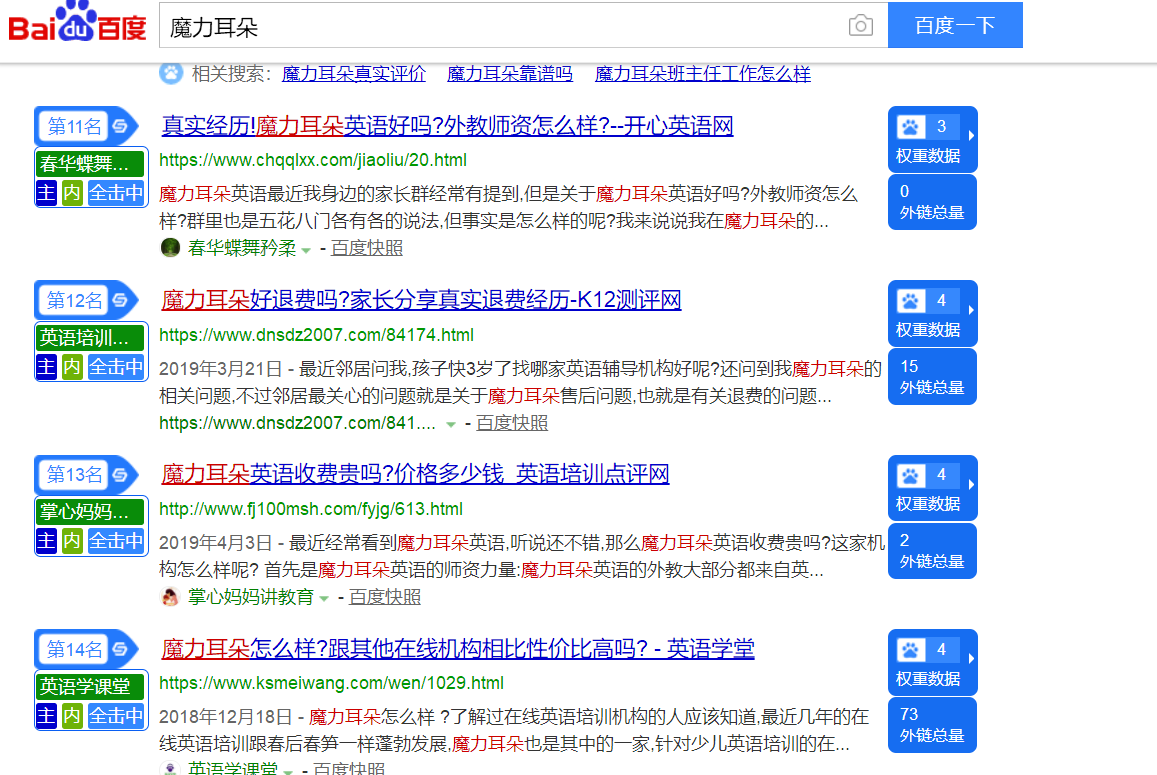Open related search 魔力耳朵班主任工作怎么样

[x=703, y=74]
